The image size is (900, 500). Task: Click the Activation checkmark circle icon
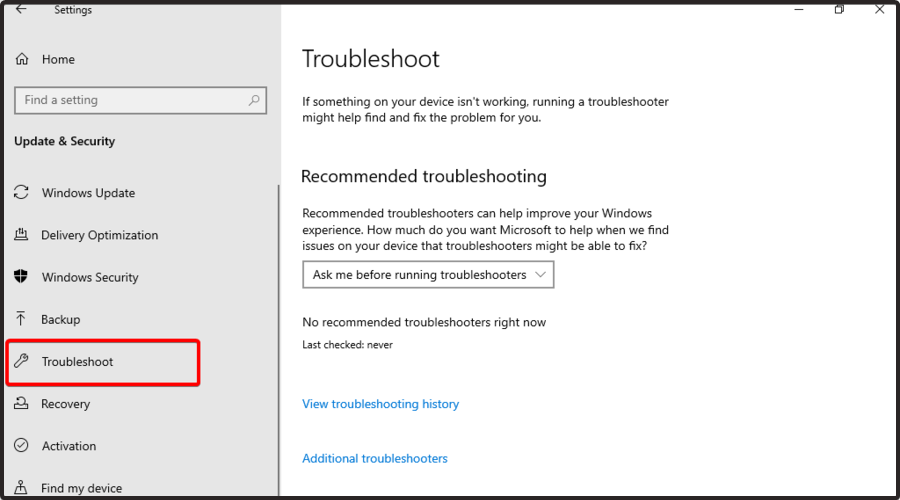[21, 445]
